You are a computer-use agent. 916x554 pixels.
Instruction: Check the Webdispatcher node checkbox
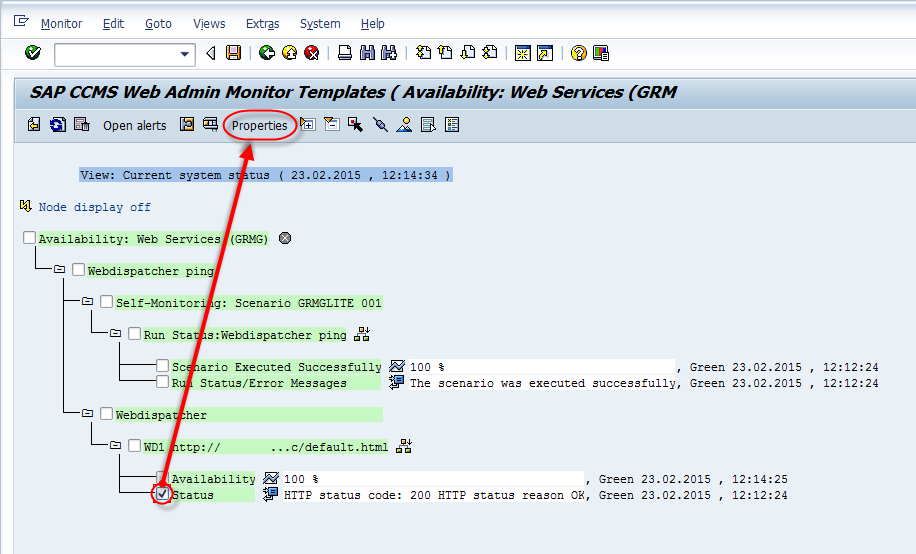(x=106, y=414)
